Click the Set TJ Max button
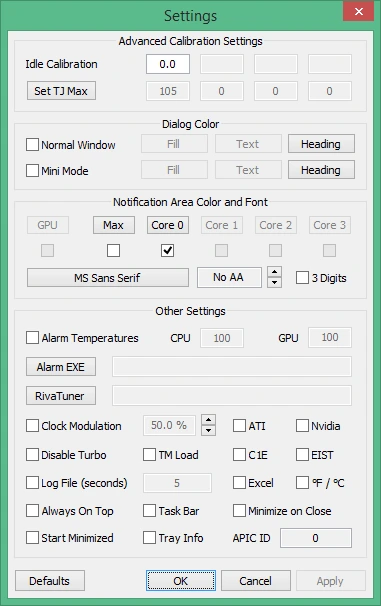The width and height of the screenshot is (381, 606). pos(61,91)
